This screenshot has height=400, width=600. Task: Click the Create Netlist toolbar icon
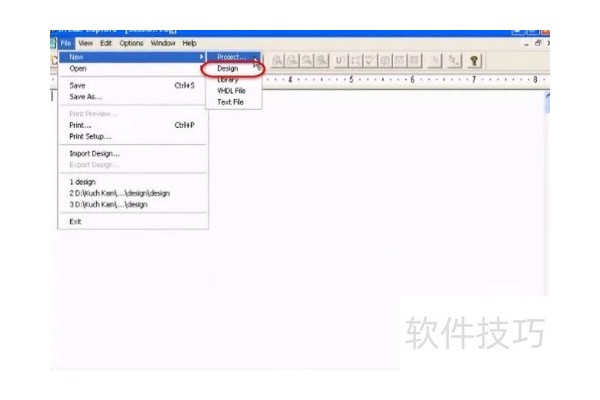(385, 61)
